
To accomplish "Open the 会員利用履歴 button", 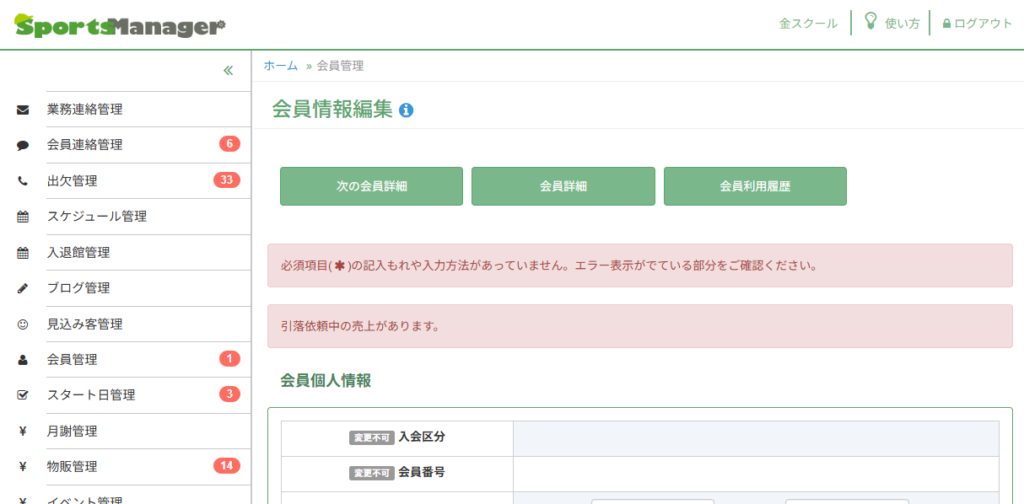I will 755,186.
